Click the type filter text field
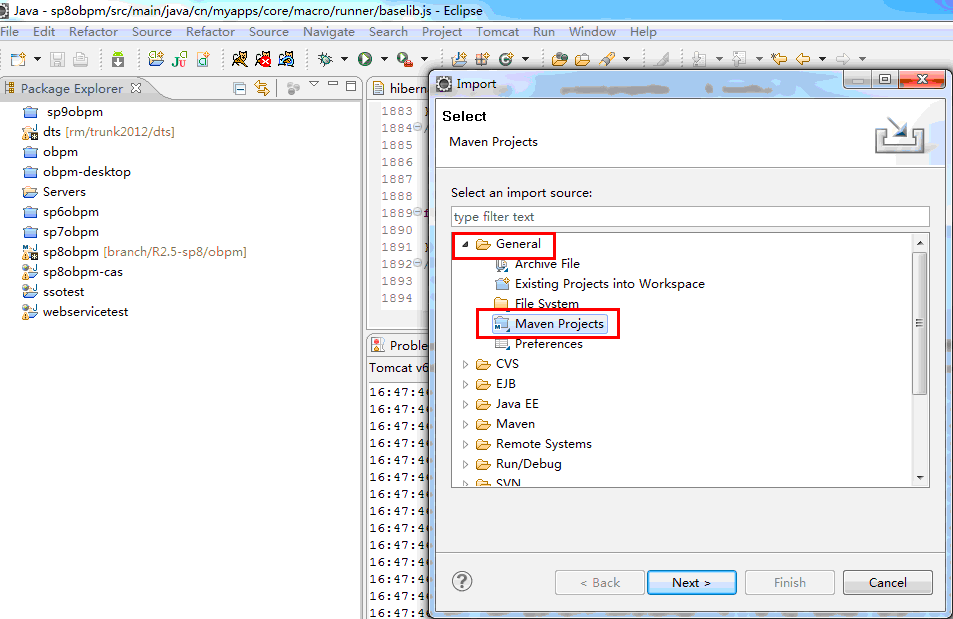 [690, 216]
